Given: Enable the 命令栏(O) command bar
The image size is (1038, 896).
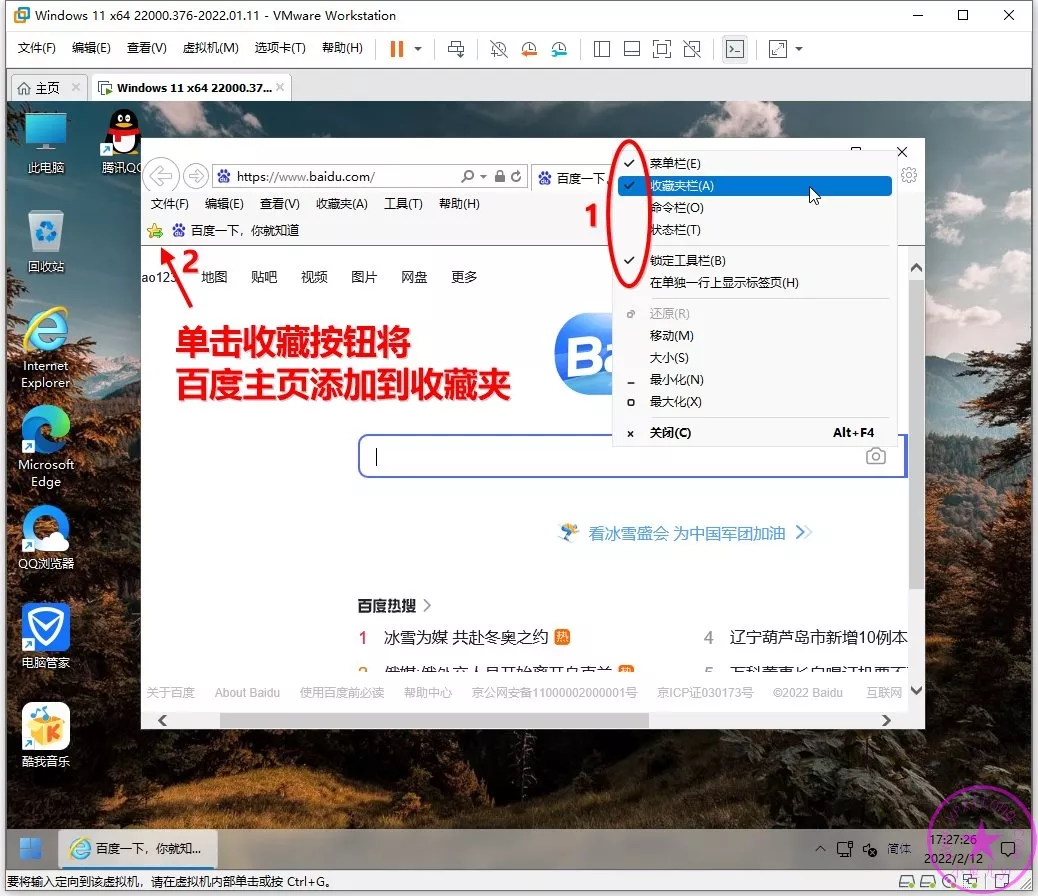Looking at the screenshot, I should coord(755,208).
